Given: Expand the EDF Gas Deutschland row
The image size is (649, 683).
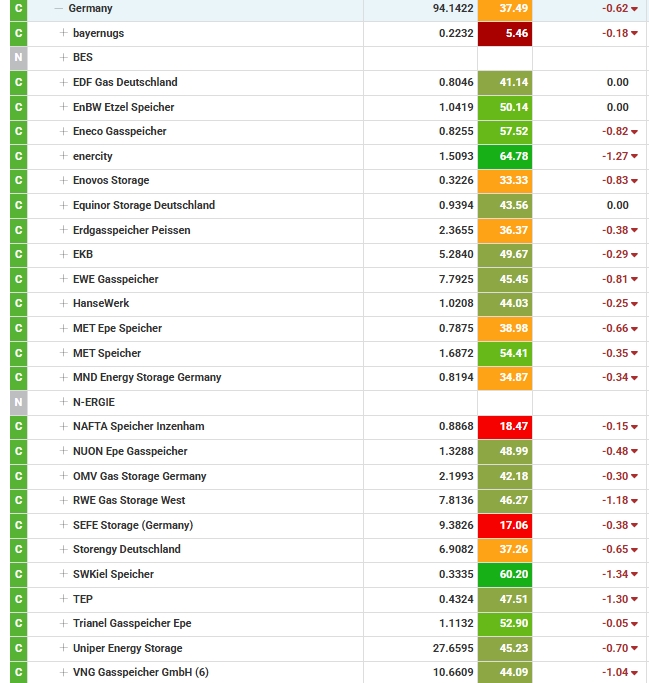Looking at the screenshot, I should coord(64,82).
